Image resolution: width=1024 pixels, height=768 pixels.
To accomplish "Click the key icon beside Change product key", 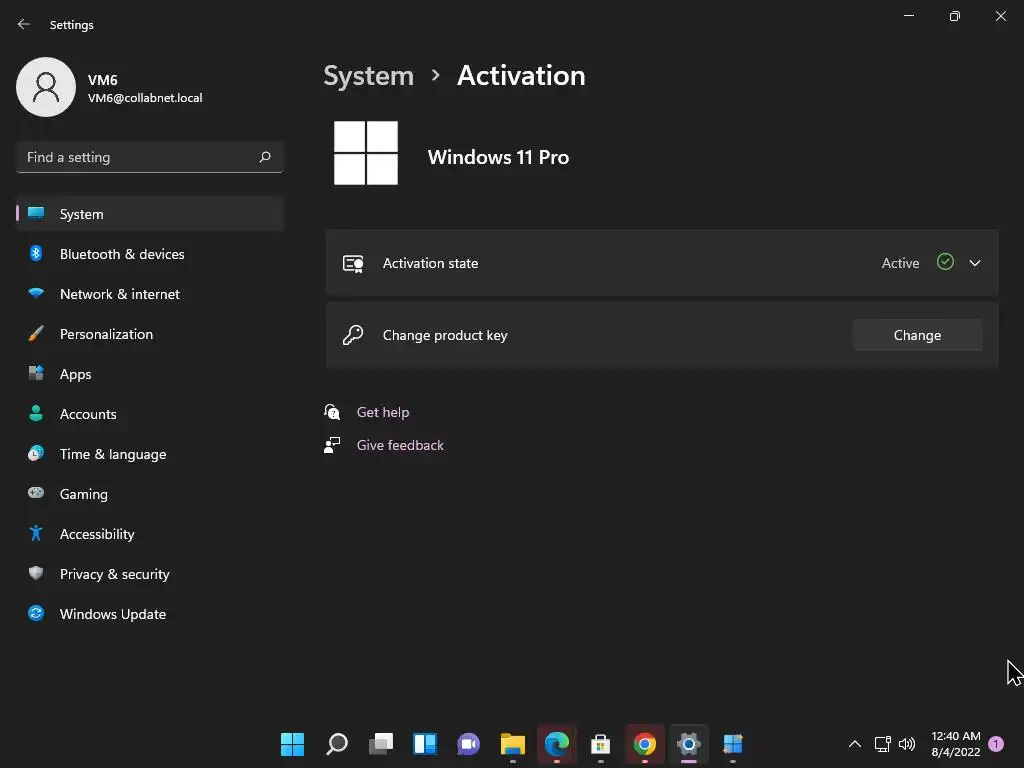I will coord(353,335).
